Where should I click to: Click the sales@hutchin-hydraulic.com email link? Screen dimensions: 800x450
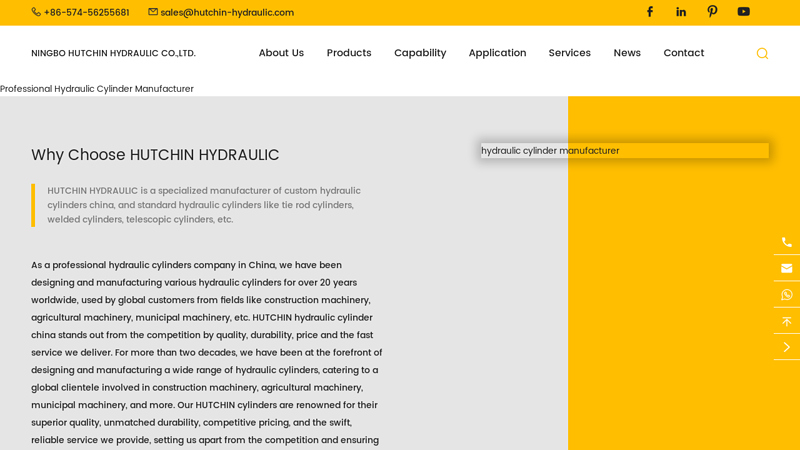[x=227, y=12]
